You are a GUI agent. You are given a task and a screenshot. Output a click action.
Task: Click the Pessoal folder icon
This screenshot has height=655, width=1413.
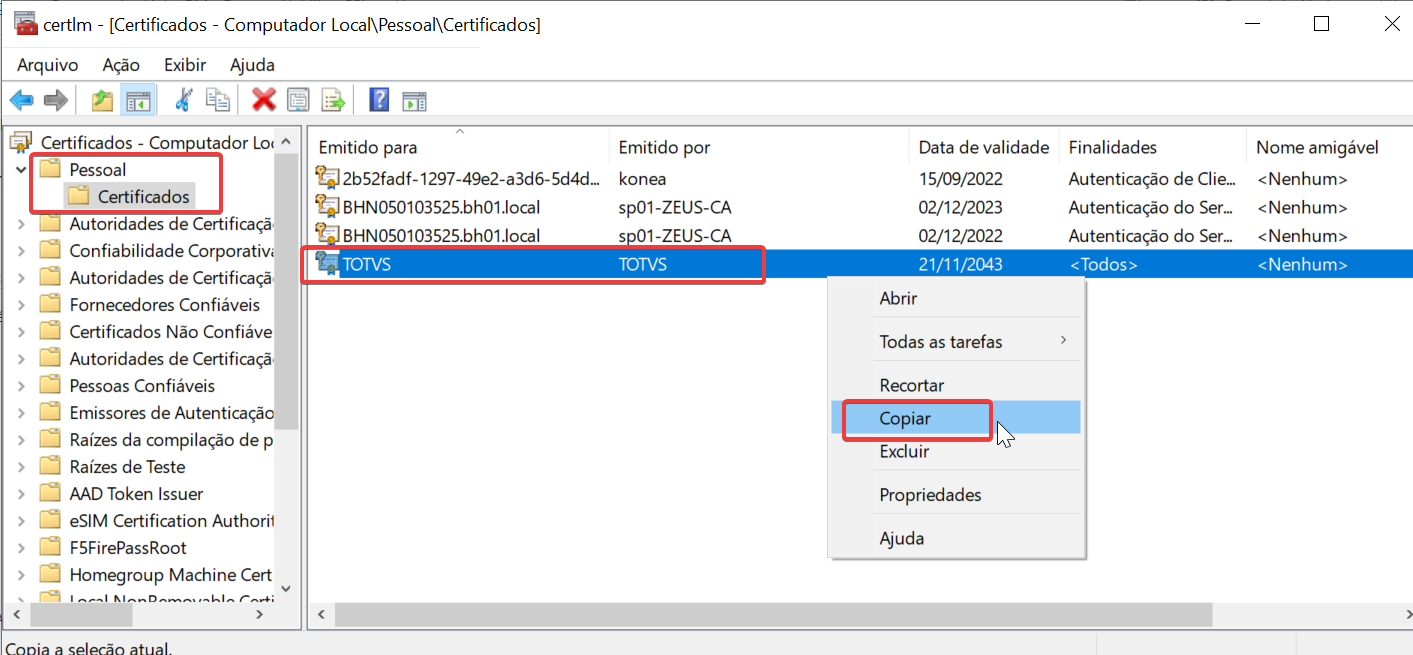point(50,170)
